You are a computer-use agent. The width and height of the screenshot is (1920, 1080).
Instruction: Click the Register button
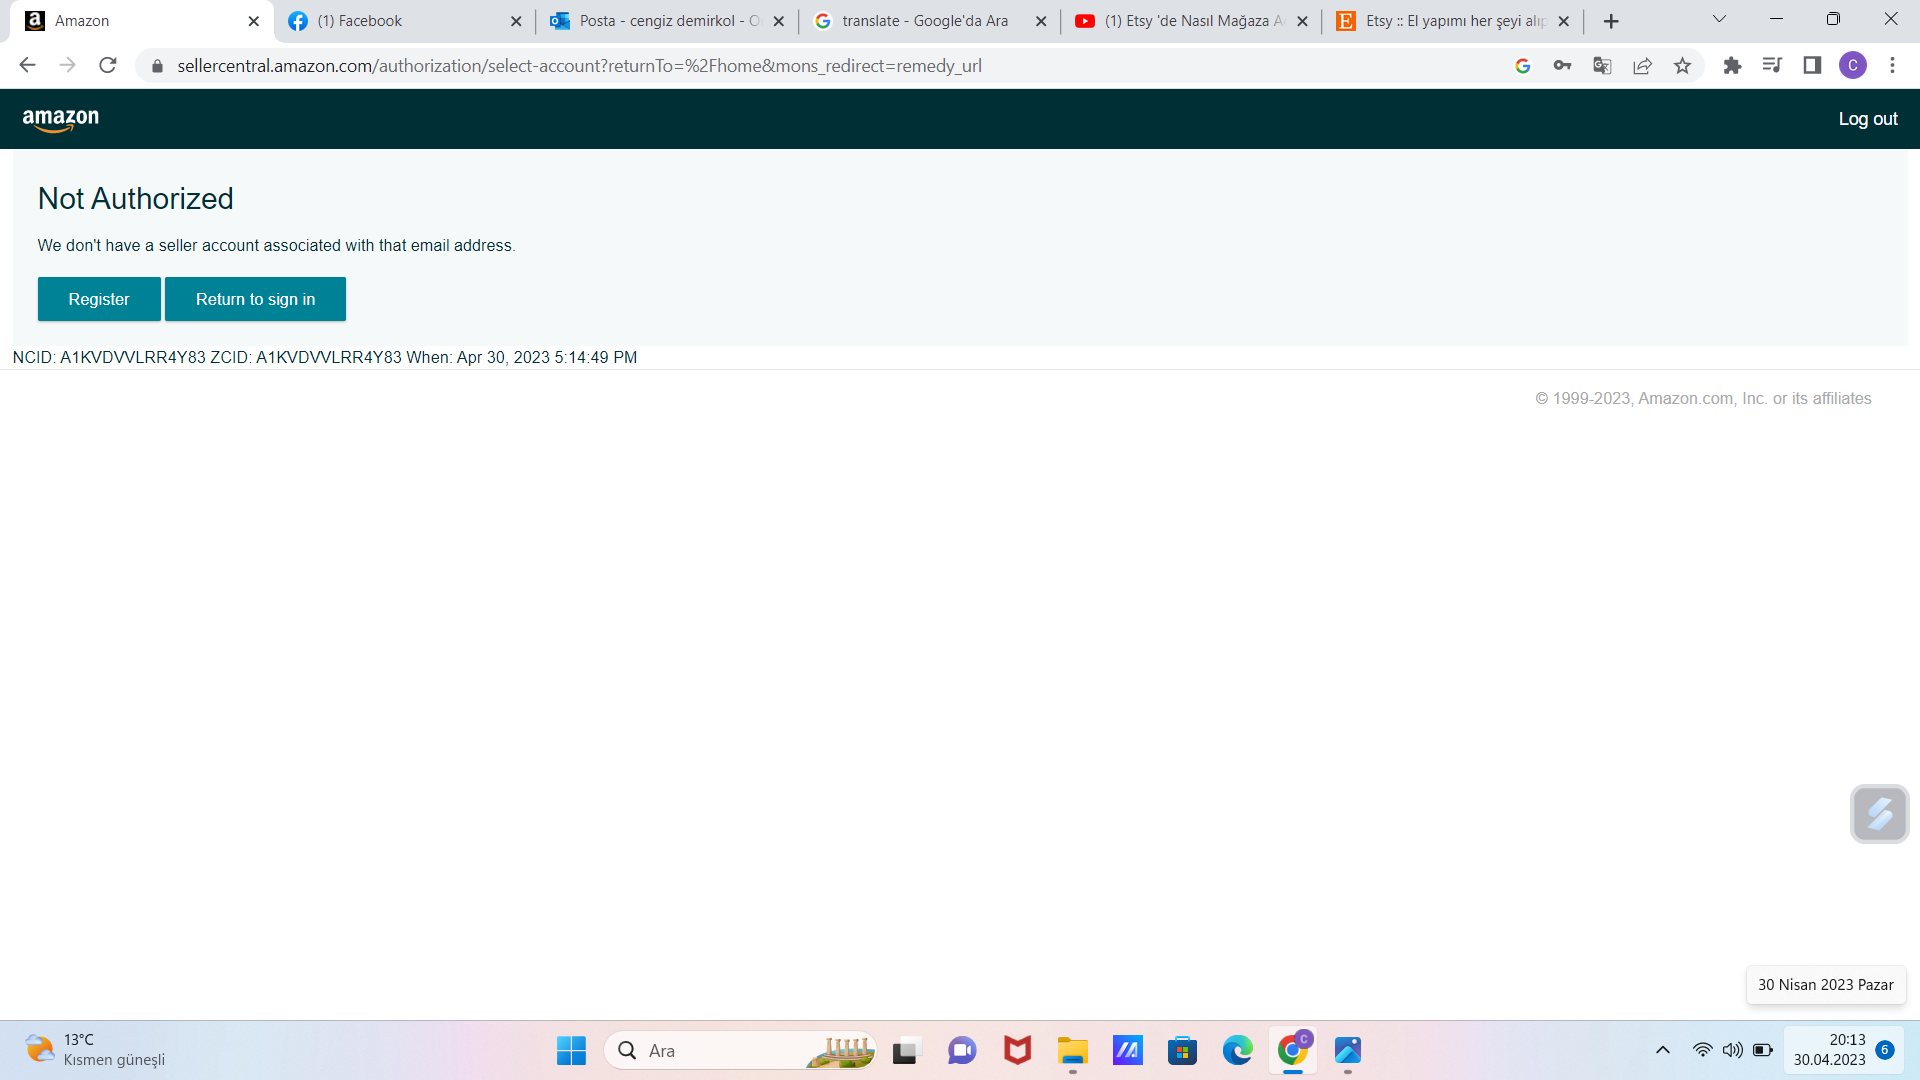pyautogui.click(x=99, y=299)
